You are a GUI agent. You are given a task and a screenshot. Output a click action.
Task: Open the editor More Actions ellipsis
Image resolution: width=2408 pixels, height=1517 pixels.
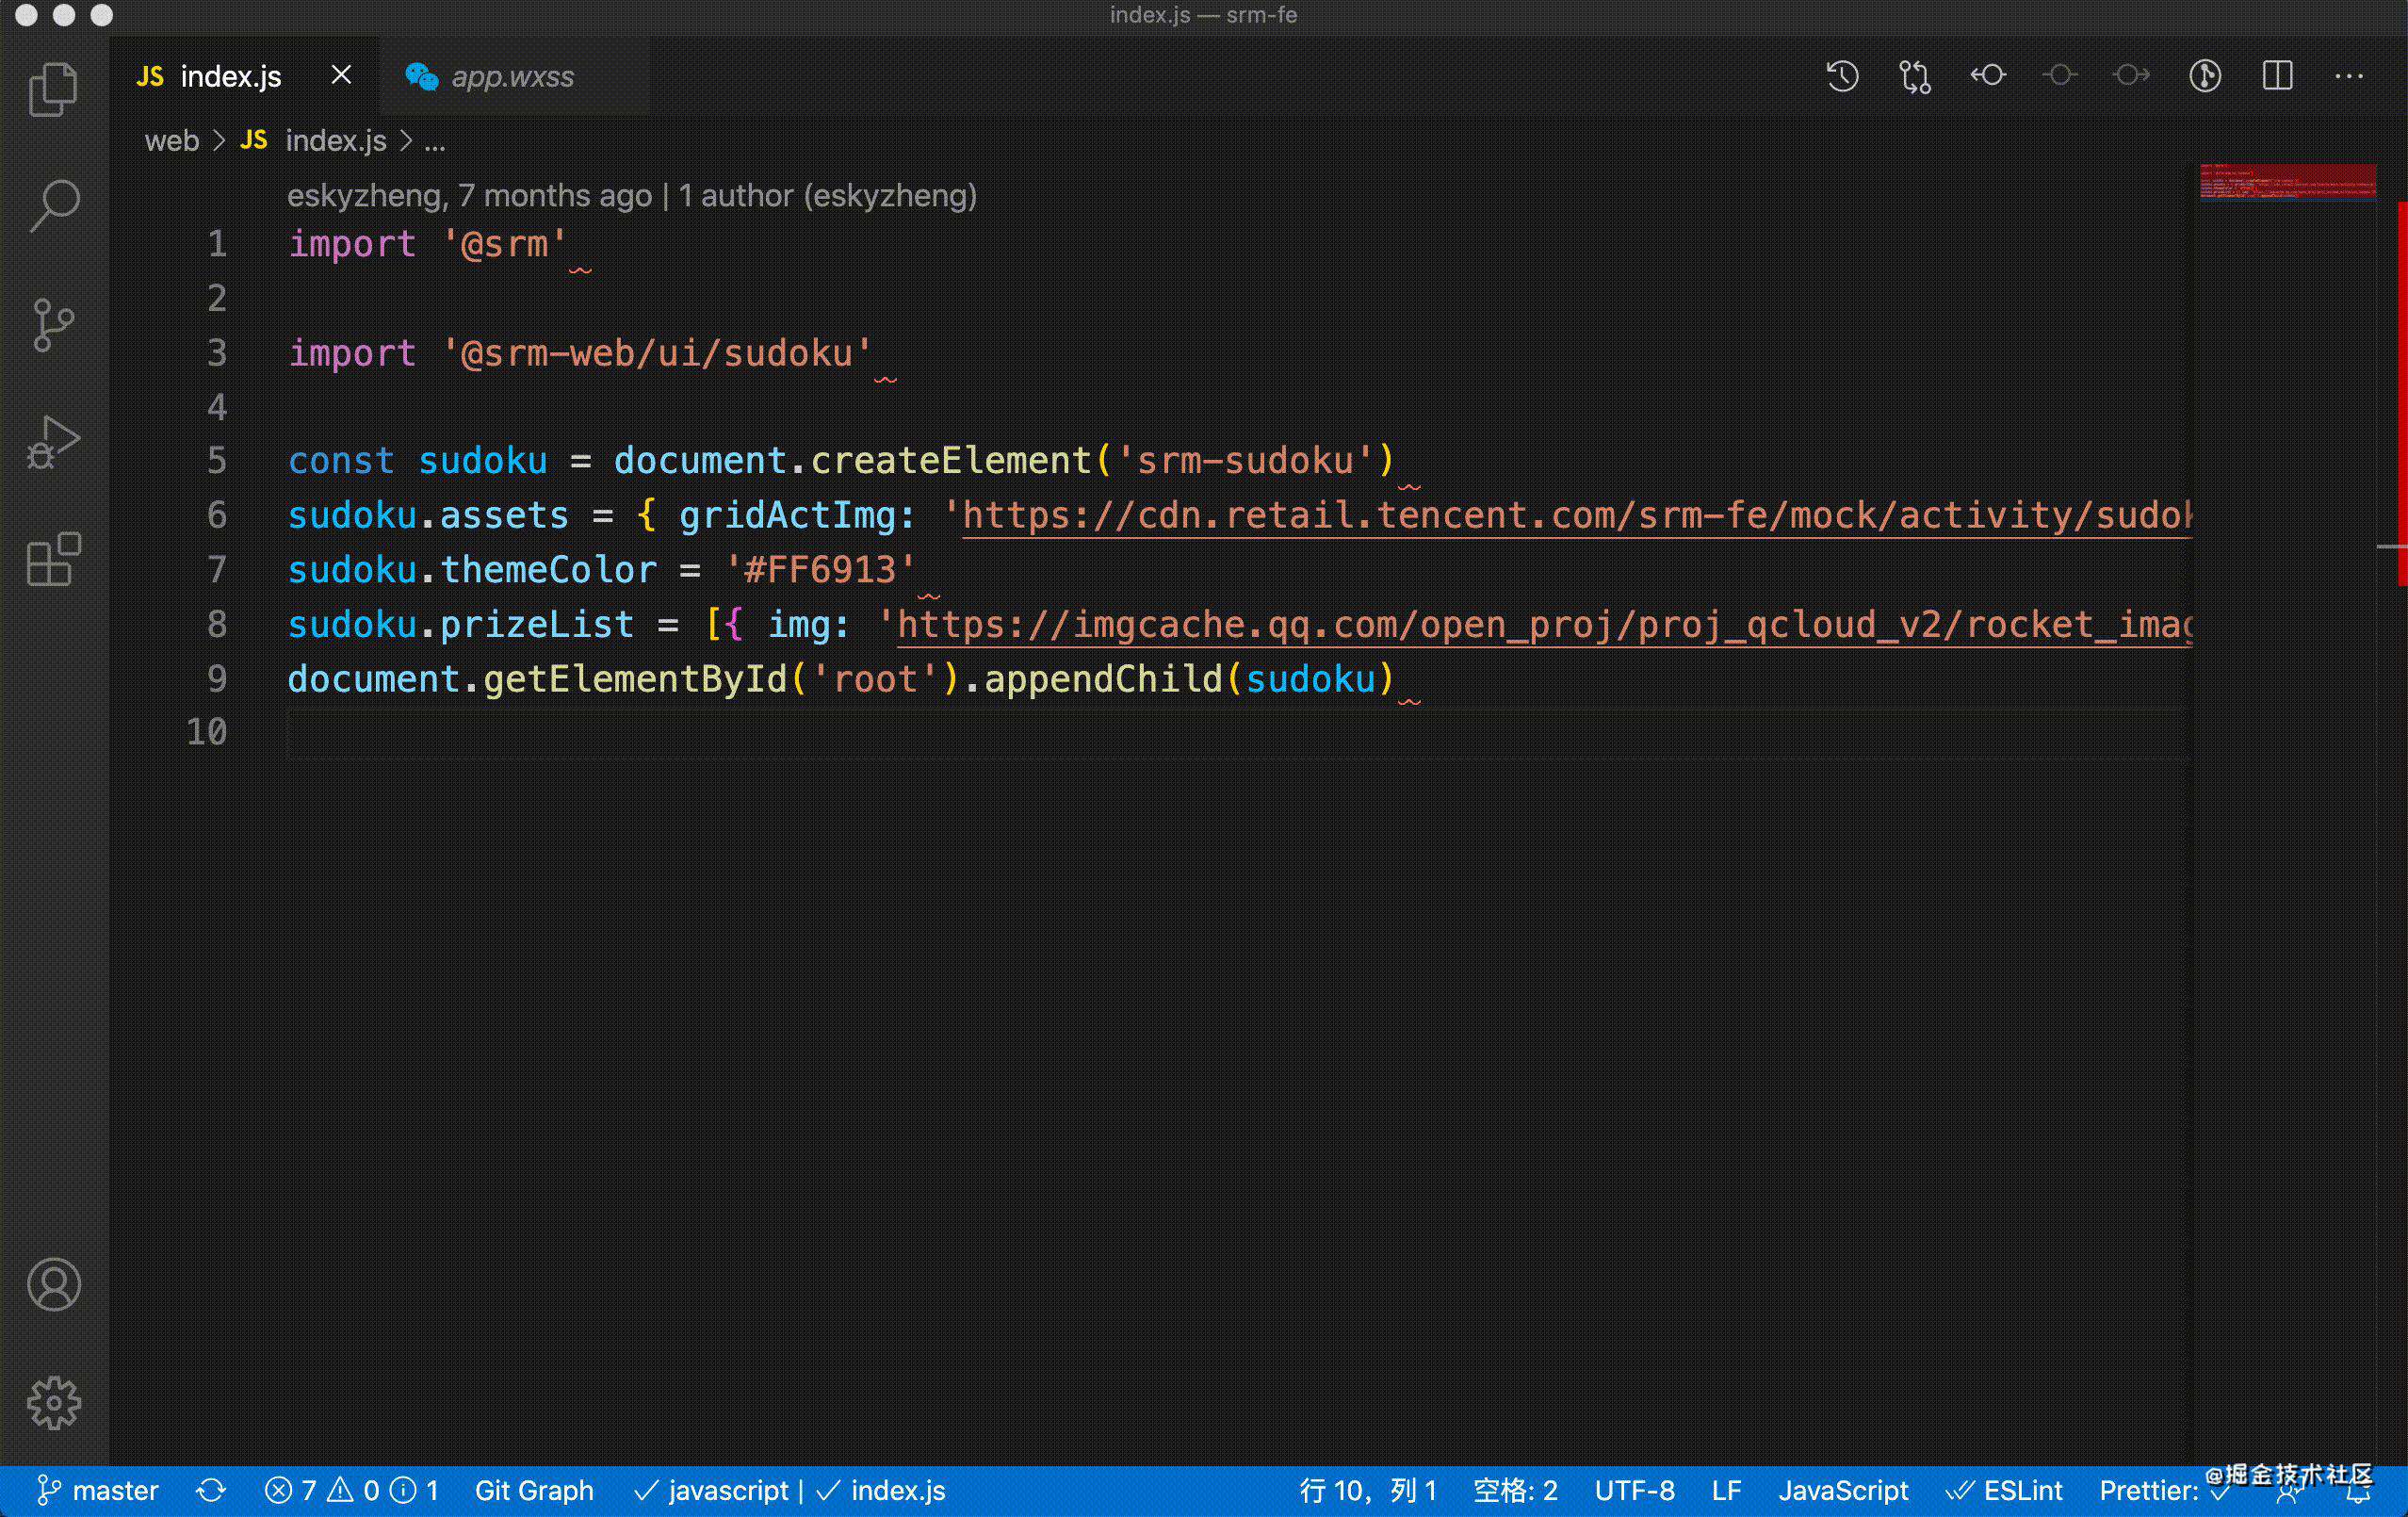point(2349,76)
